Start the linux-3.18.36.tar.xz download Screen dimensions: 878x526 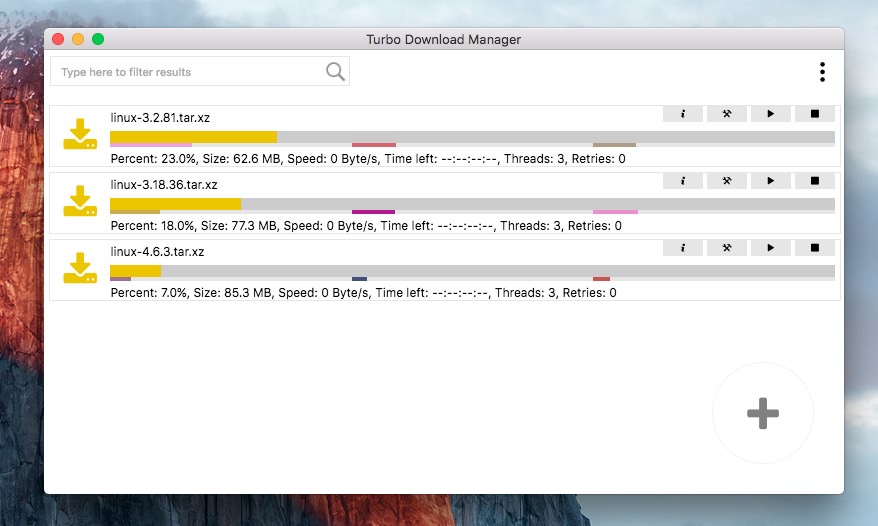[770, 181]
